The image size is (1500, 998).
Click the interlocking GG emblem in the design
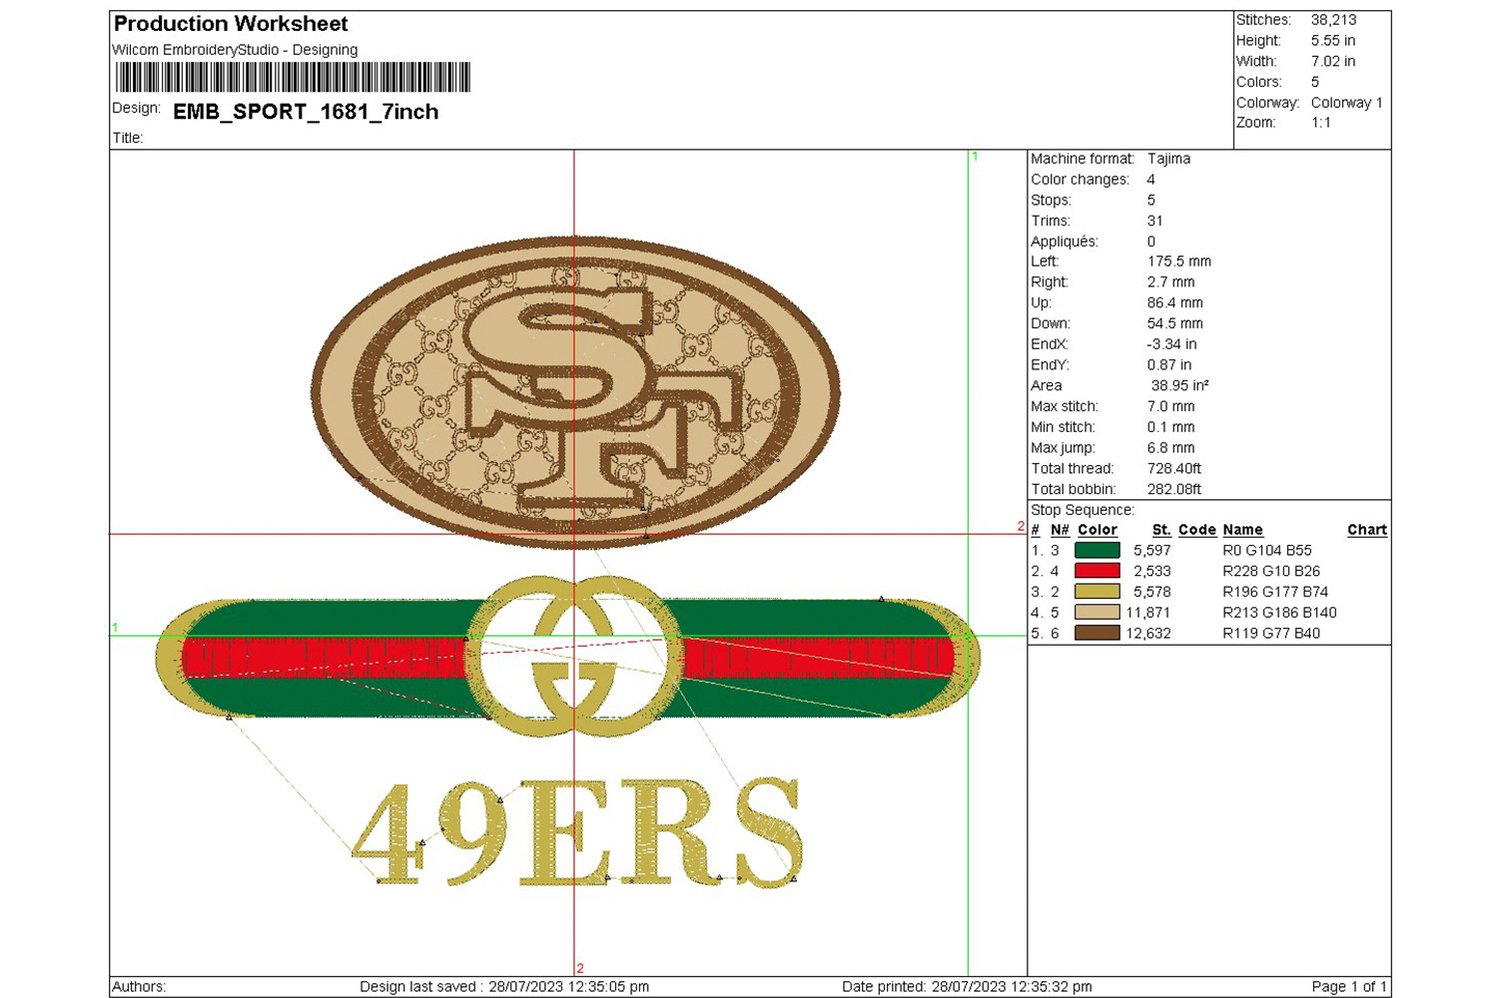tap(575, 656)
